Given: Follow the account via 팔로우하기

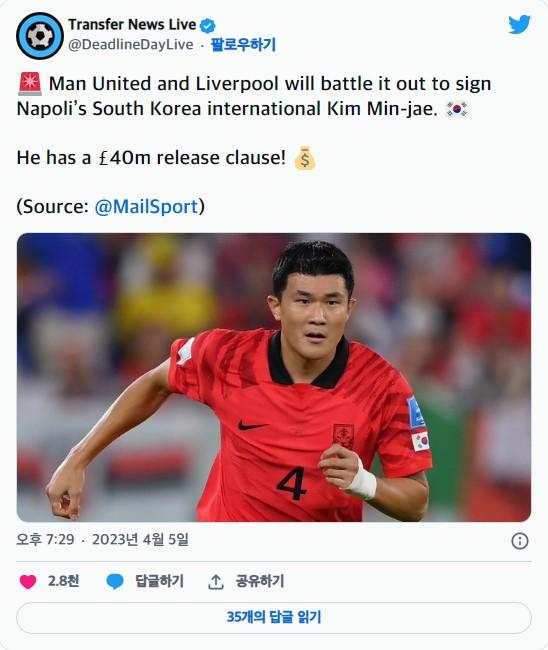Looking at the screenshot, I should pyautogui.click(x=243, y=44).
